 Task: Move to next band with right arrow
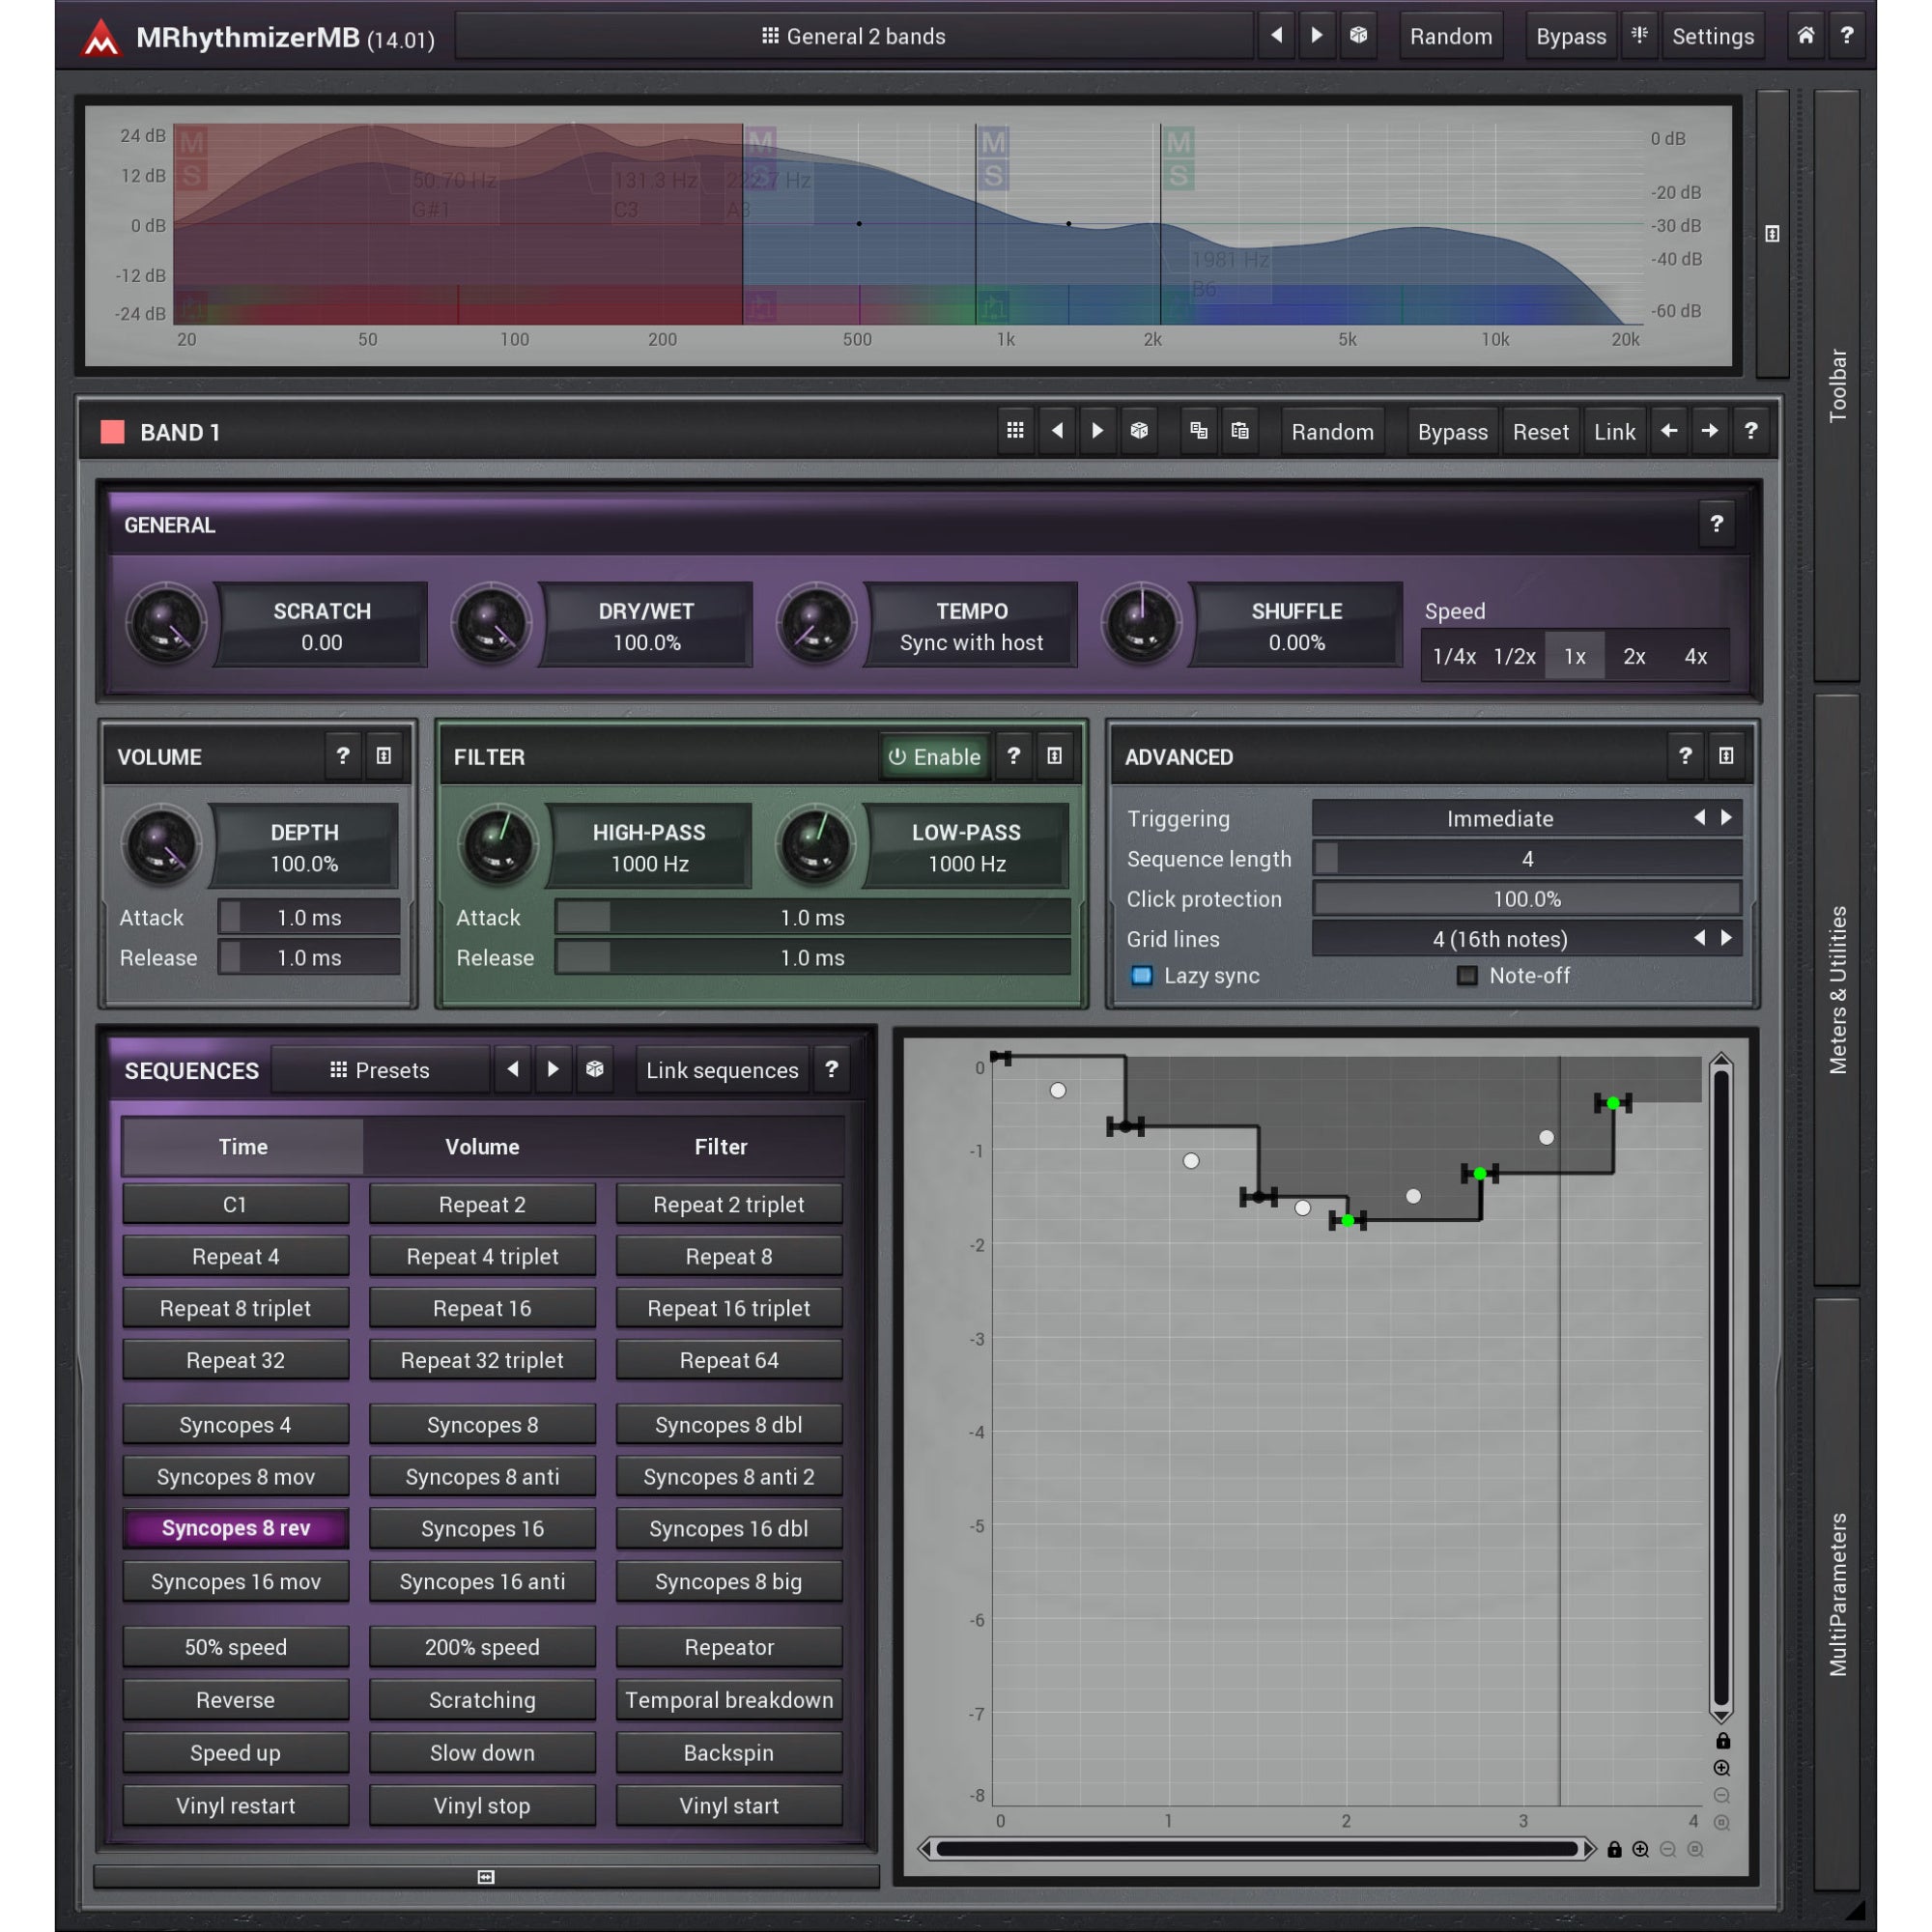[x=1710, y=431]
